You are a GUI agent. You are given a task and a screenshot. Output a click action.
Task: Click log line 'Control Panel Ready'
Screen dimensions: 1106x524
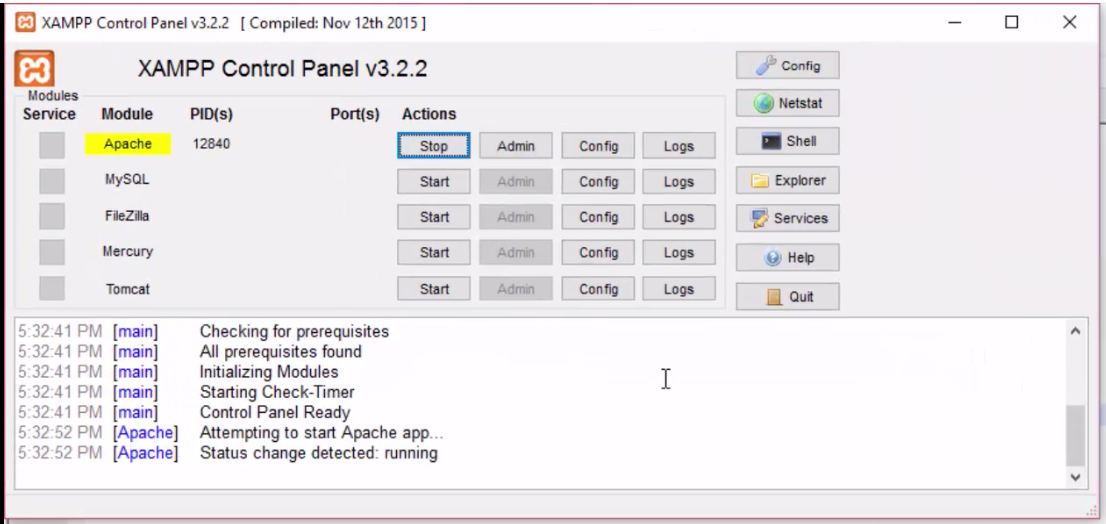coord(275,413)
